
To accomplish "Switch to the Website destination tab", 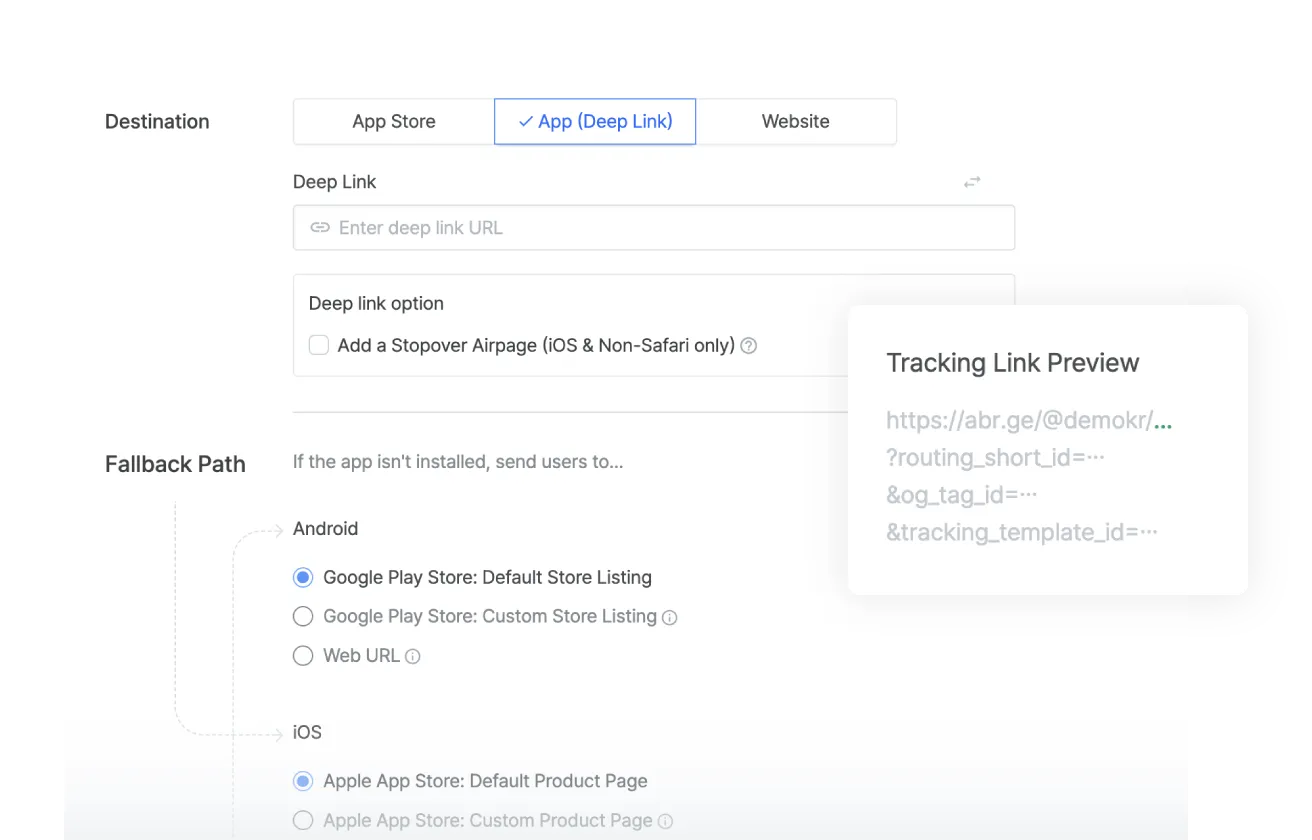I will coord(795,121).
